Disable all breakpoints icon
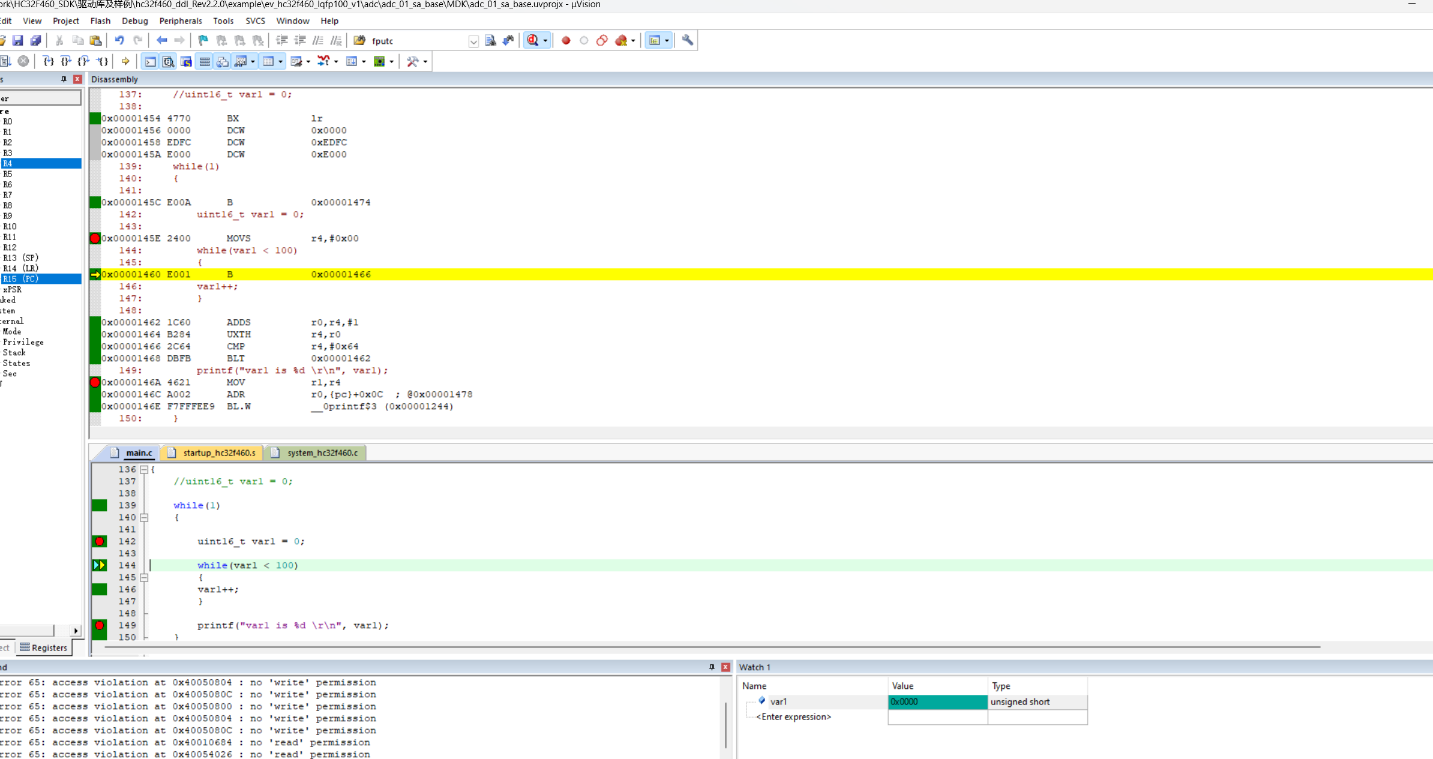1433x759 pixels. (x=602, y=41)
